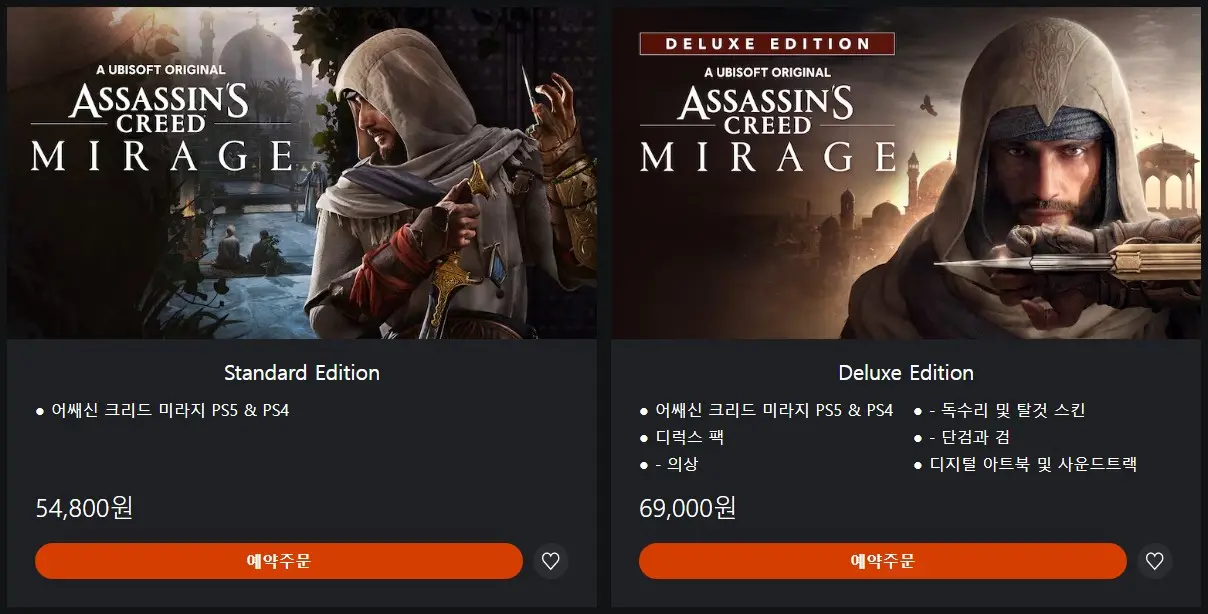Click the bullet beside 독수리 및 탈것 스킨

tap(916, 410)
